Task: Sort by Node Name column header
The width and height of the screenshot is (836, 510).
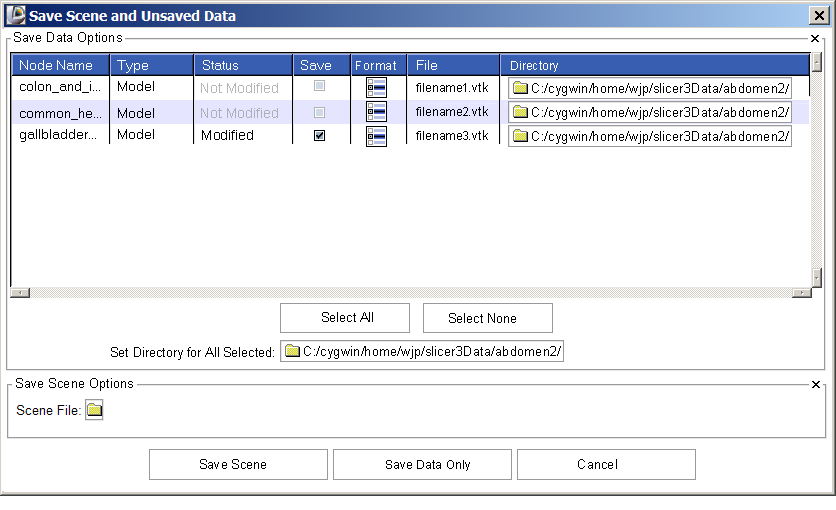Action: pyautogui.click(x=56, y=65)
